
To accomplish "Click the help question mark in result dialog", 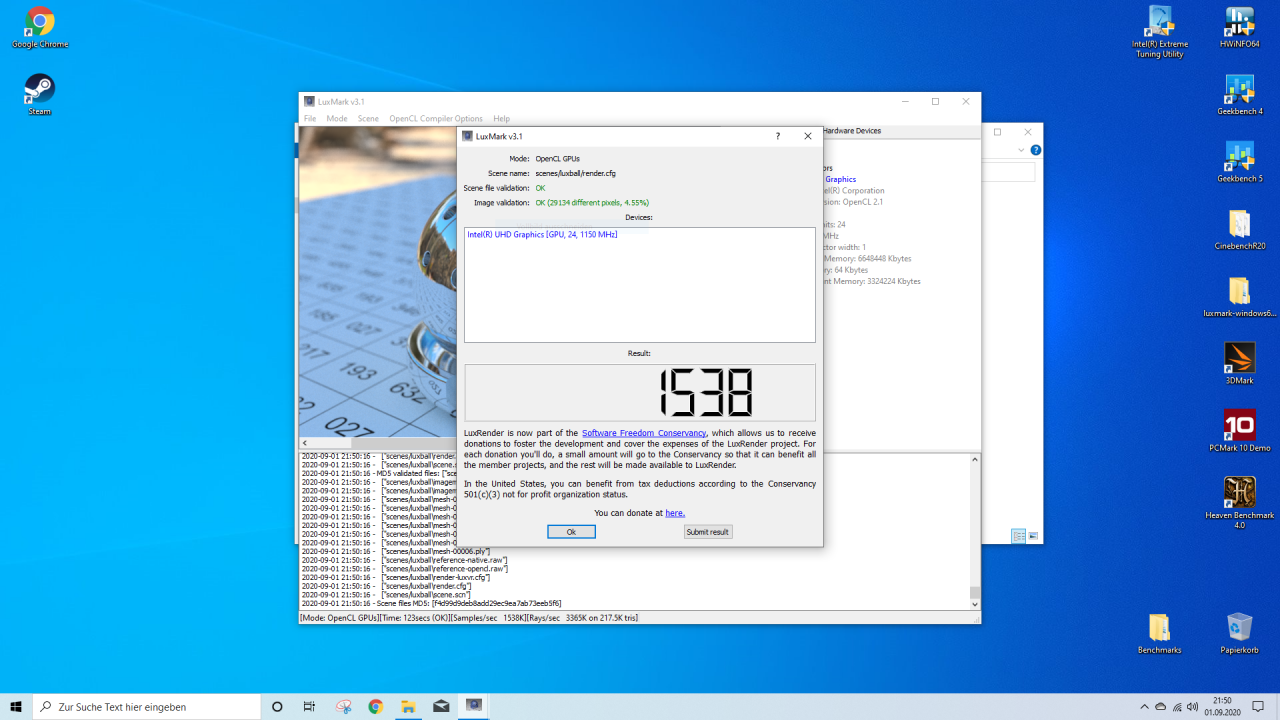I will (x=778, y=136).
